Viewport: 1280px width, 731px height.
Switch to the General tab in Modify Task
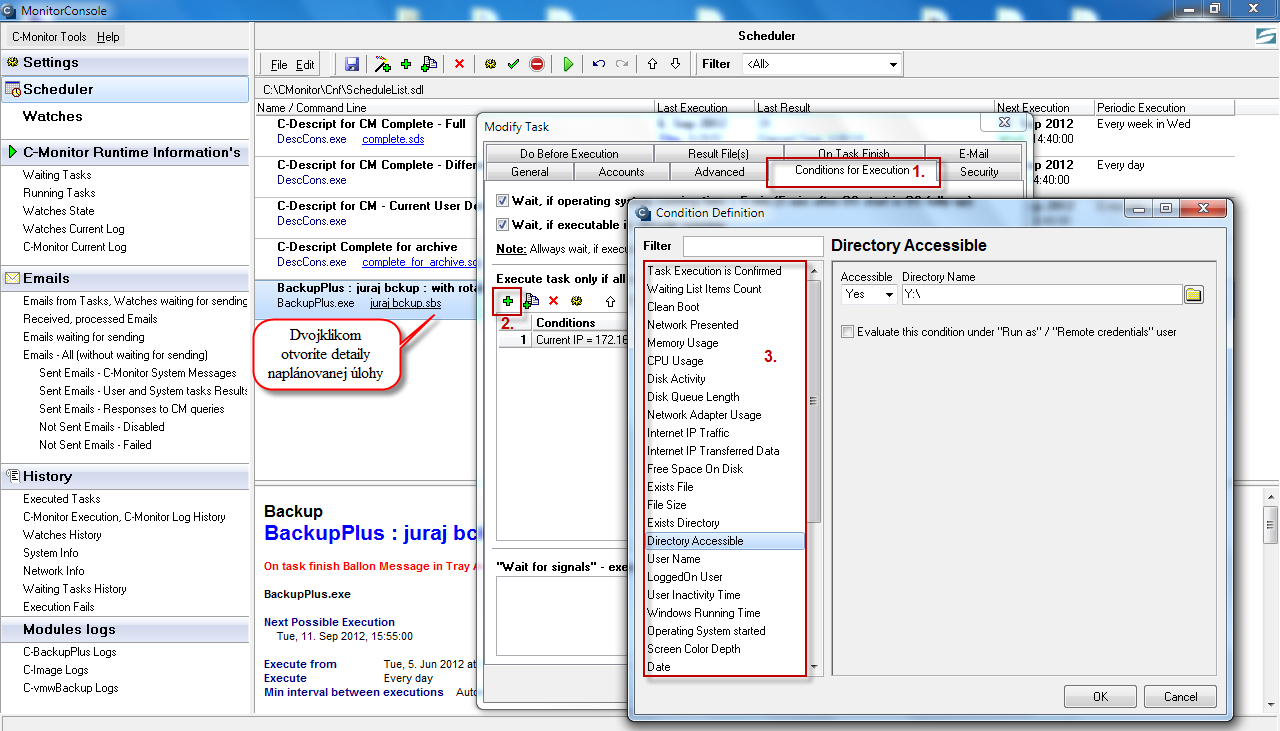pos(530,172)
